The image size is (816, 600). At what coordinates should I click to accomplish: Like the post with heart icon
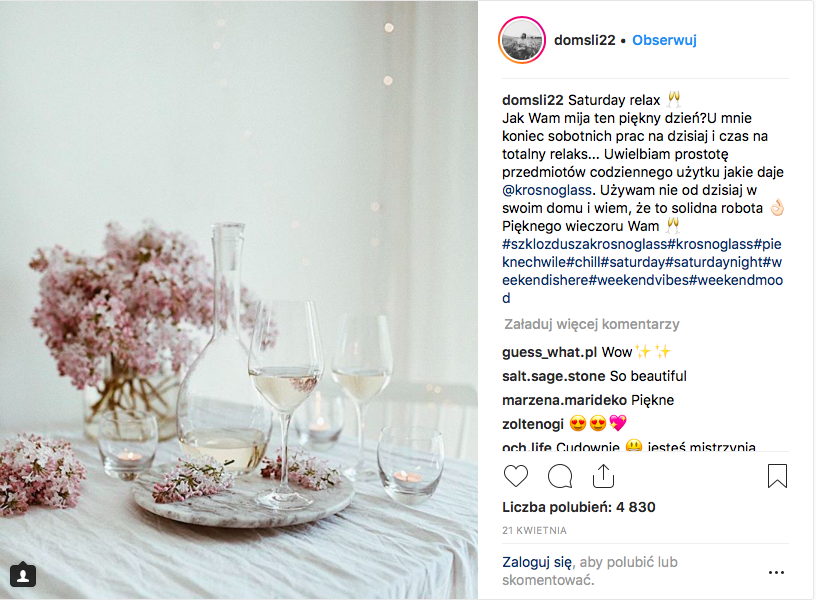(x=516, y=476)
